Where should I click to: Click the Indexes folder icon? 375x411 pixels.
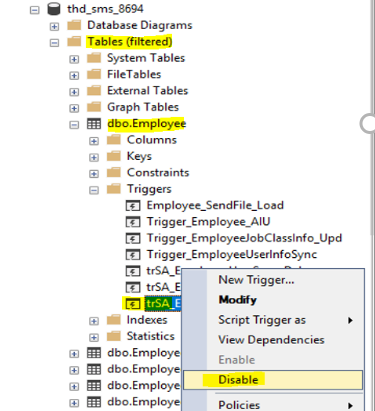(114, 319)
